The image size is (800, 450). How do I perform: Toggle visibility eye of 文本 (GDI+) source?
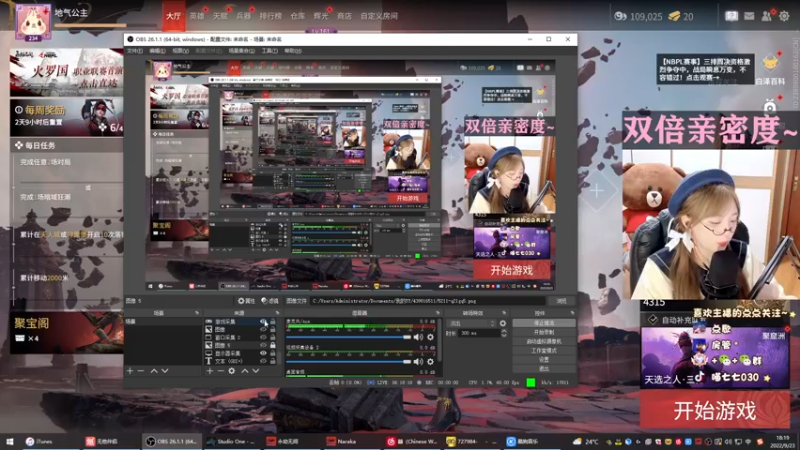[263, 361]
